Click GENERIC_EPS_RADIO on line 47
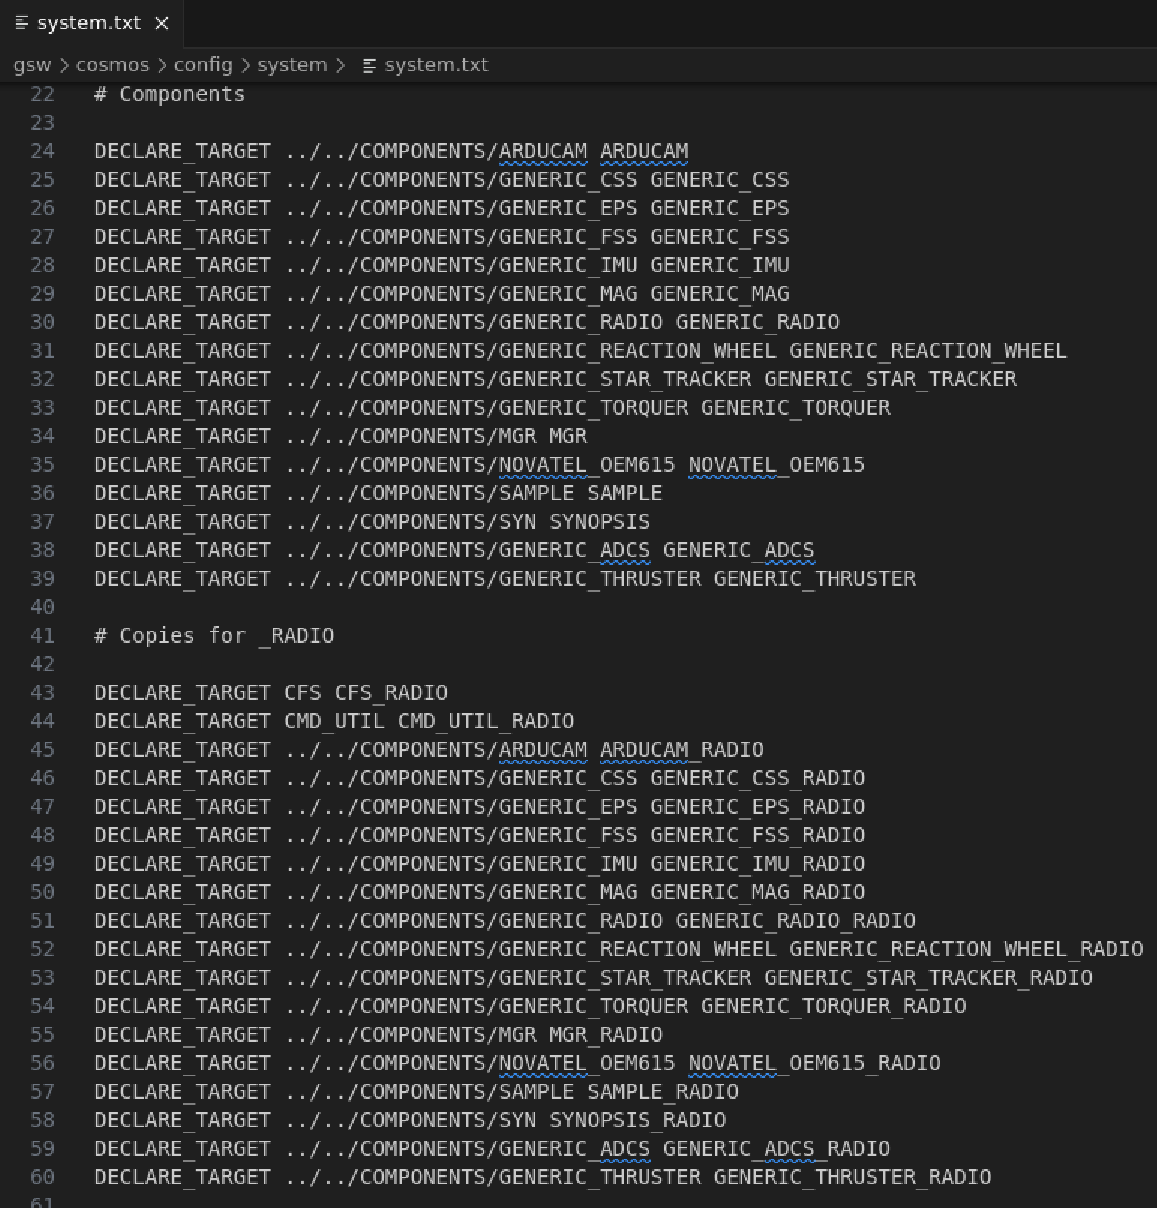This screenshot has width=1157, height=1208. click(758, 807)
